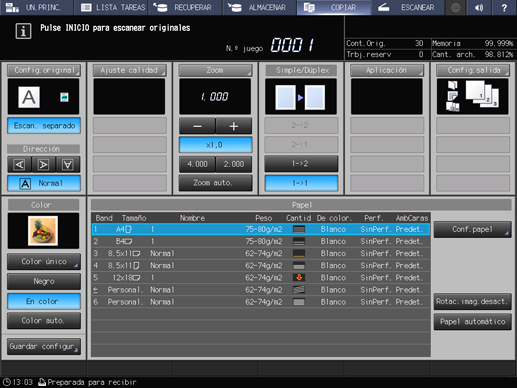Select En color mode
Image resolution: width=517 pixels, height=388 pixels.
(44, 301)
